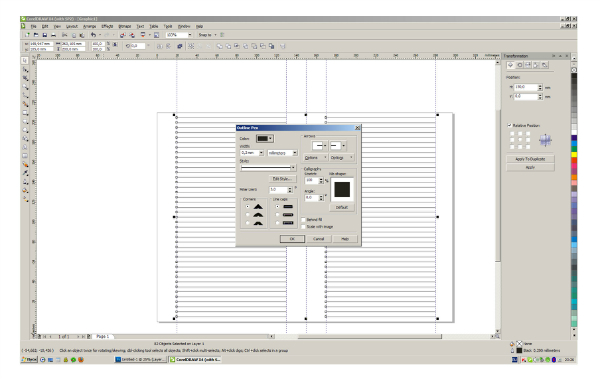Open the Position tab icon in Transformation docker
Screen dimensions: 600x379
(510, 65)
